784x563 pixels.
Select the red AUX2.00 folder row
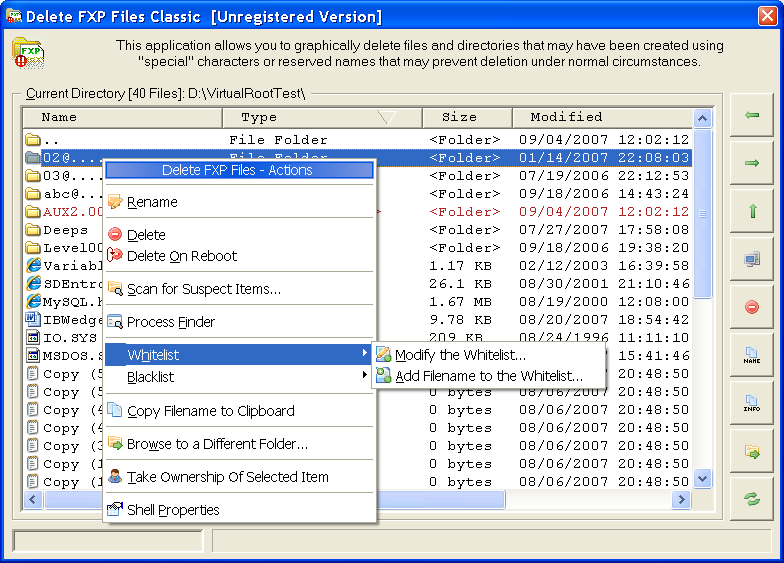(358, 212)
